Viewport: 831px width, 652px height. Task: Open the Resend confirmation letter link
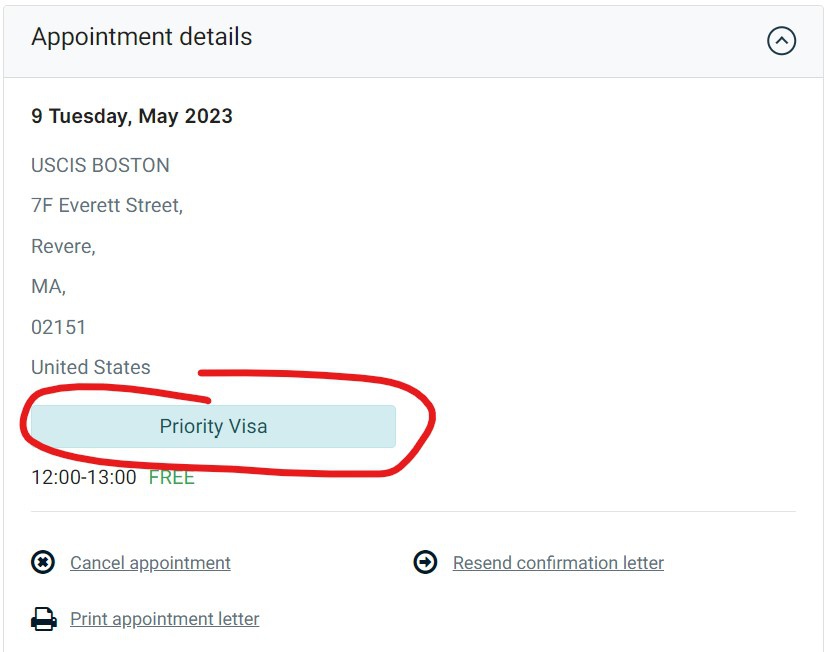[x=558, y=563]
